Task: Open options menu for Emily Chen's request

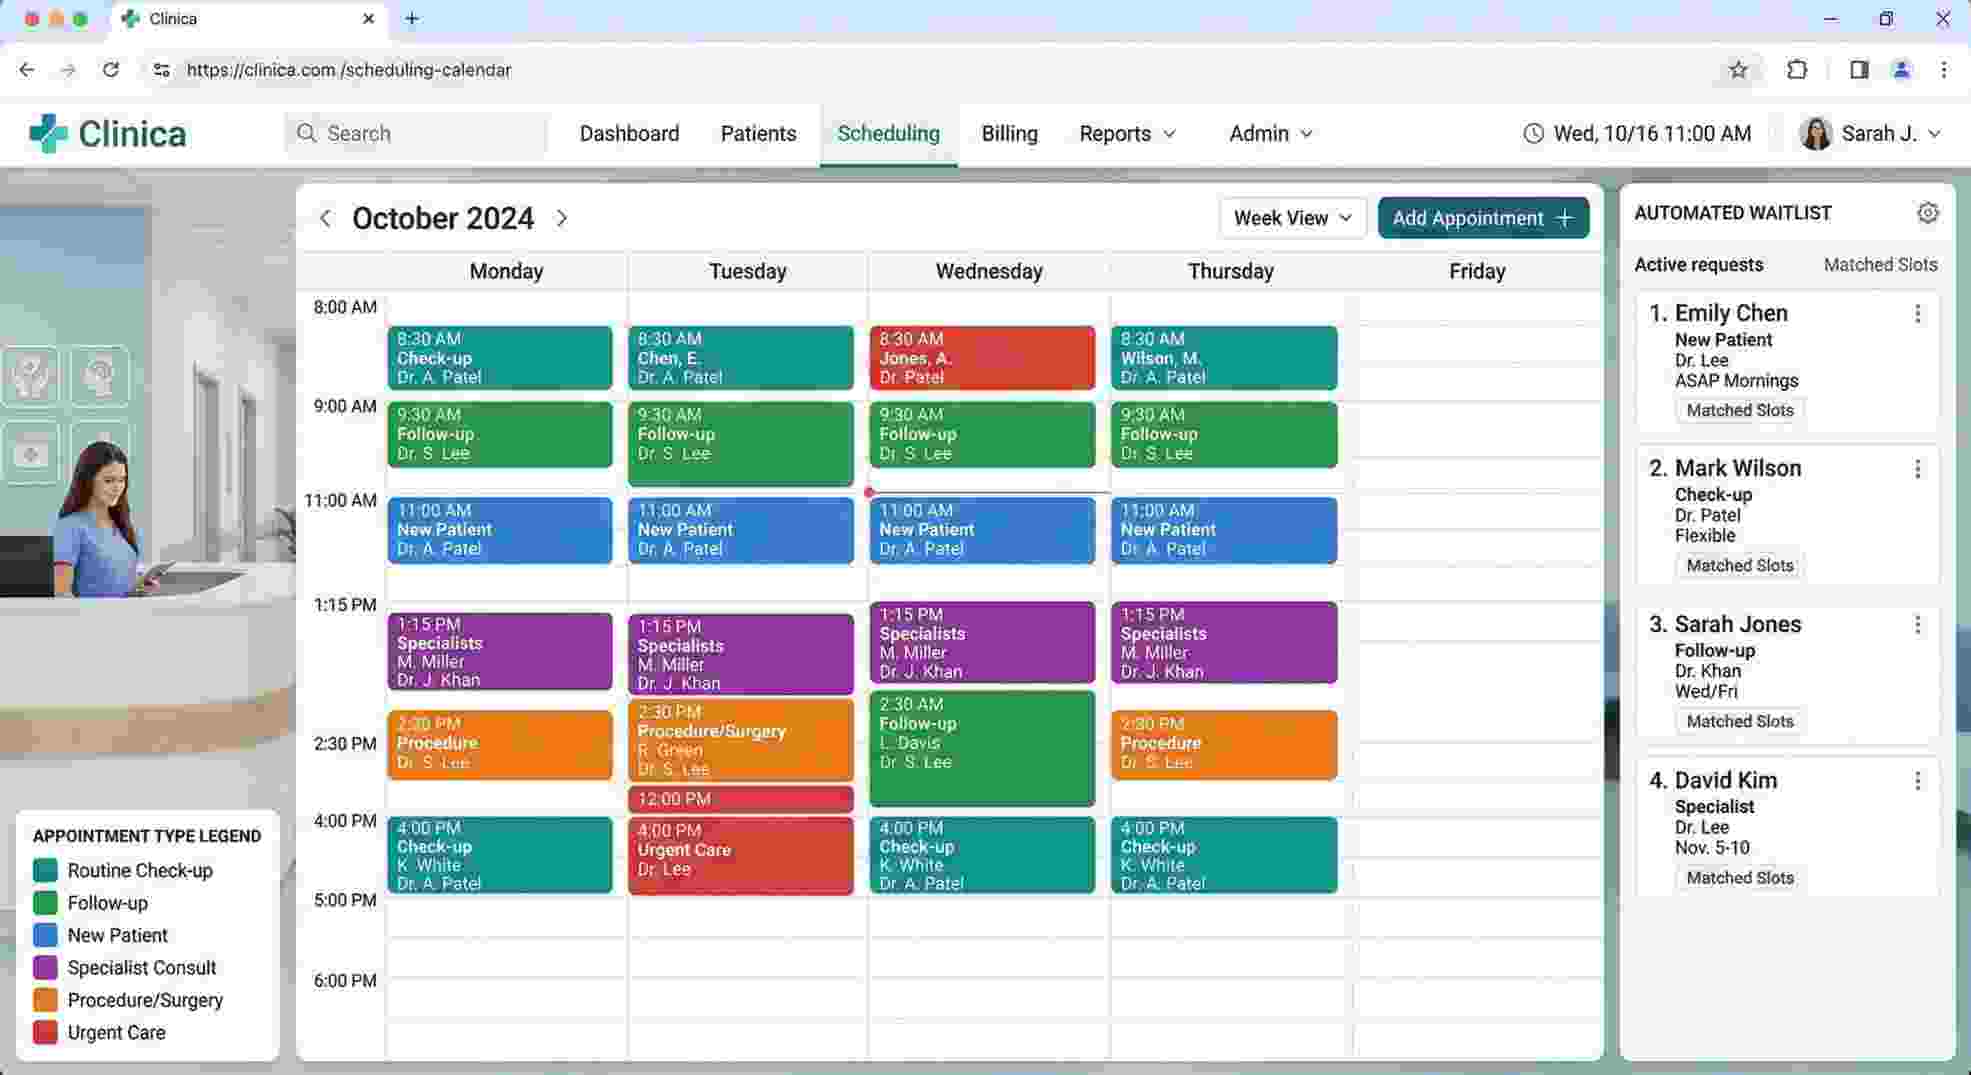Action: 1918,314
